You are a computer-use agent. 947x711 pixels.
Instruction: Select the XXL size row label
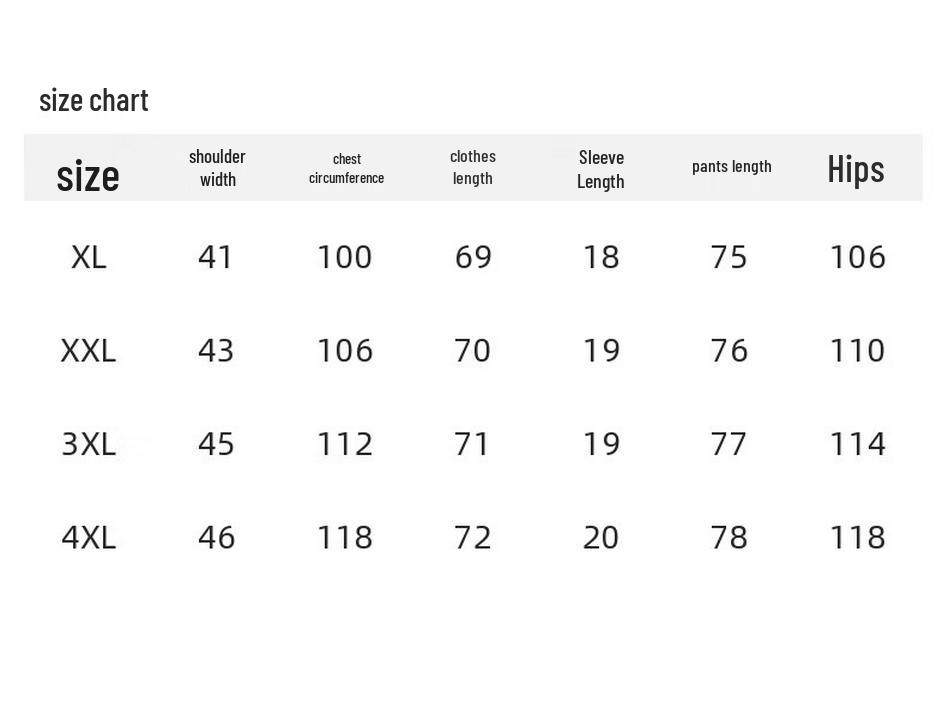coord(88,351)
